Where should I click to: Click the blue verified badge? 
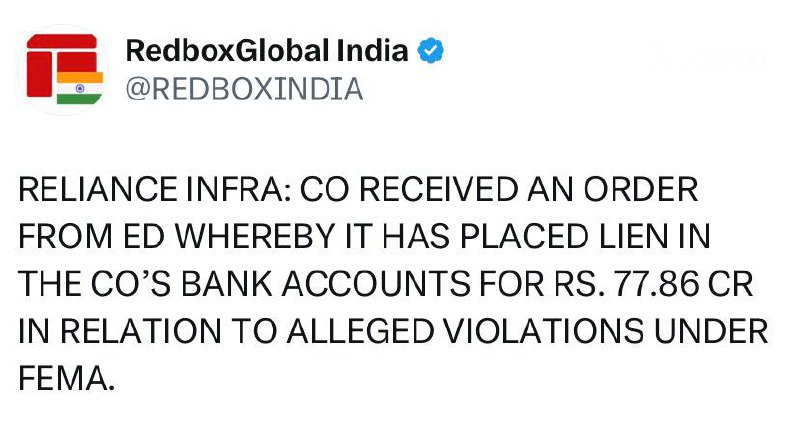point(431,50)
